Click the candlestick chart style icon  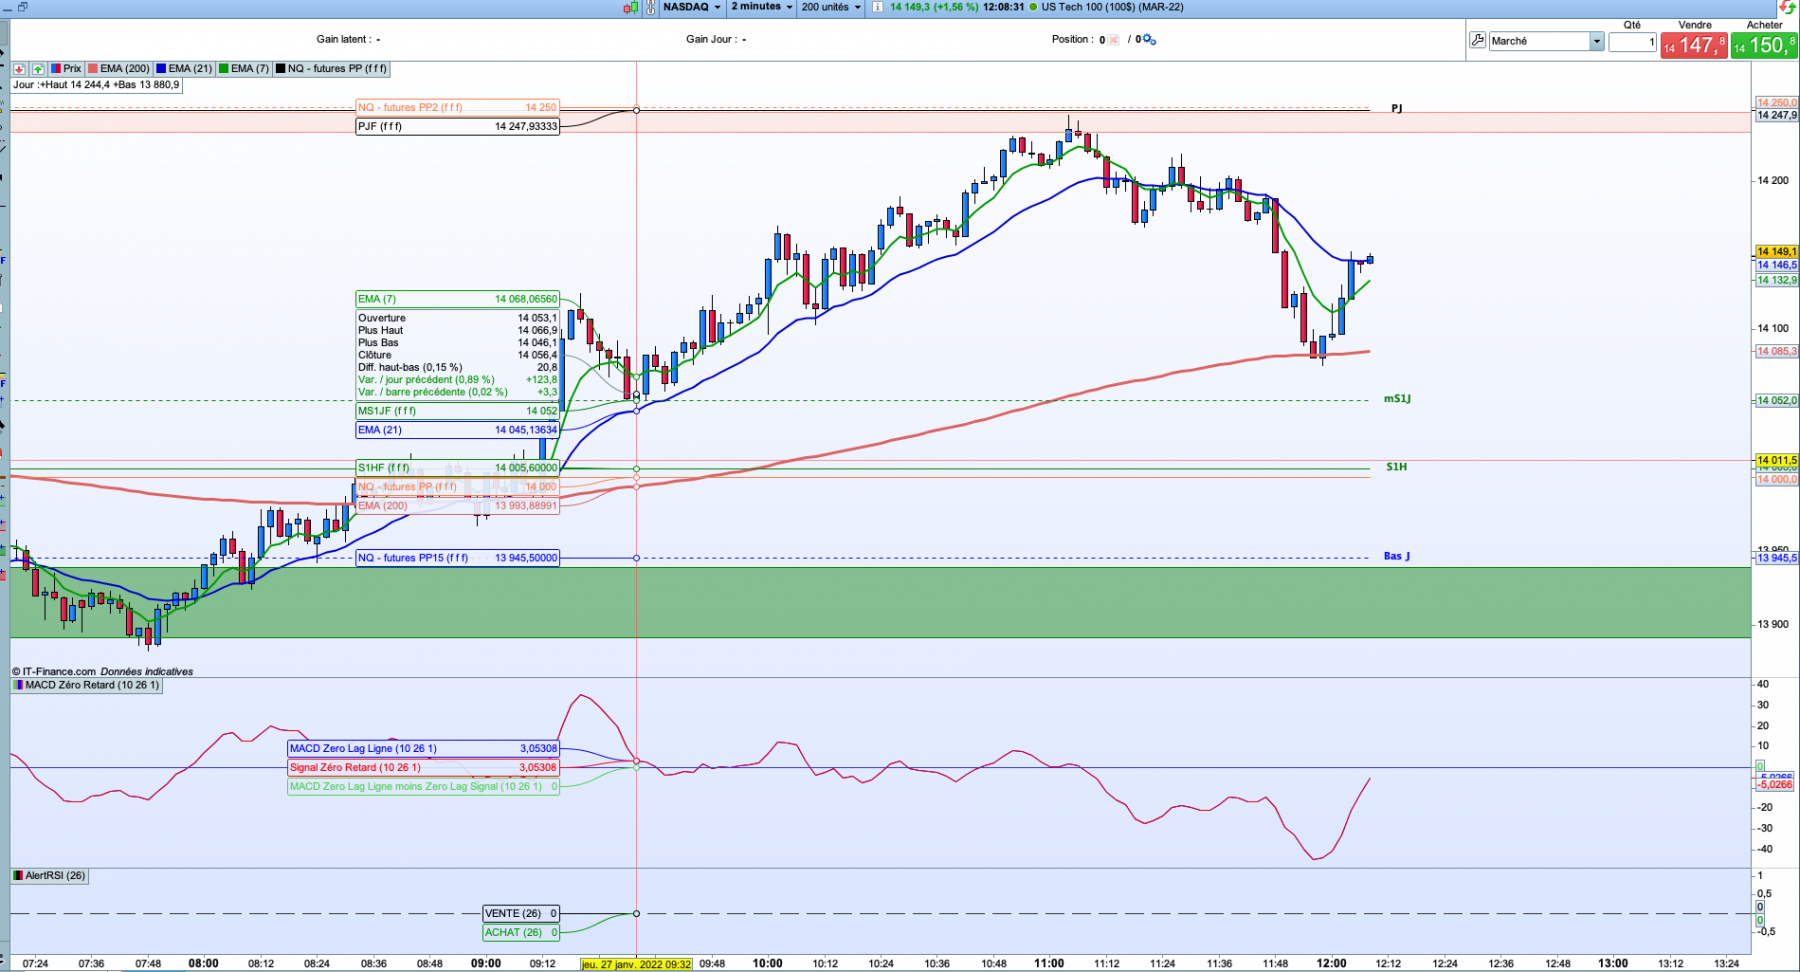[x=630, y=7]
